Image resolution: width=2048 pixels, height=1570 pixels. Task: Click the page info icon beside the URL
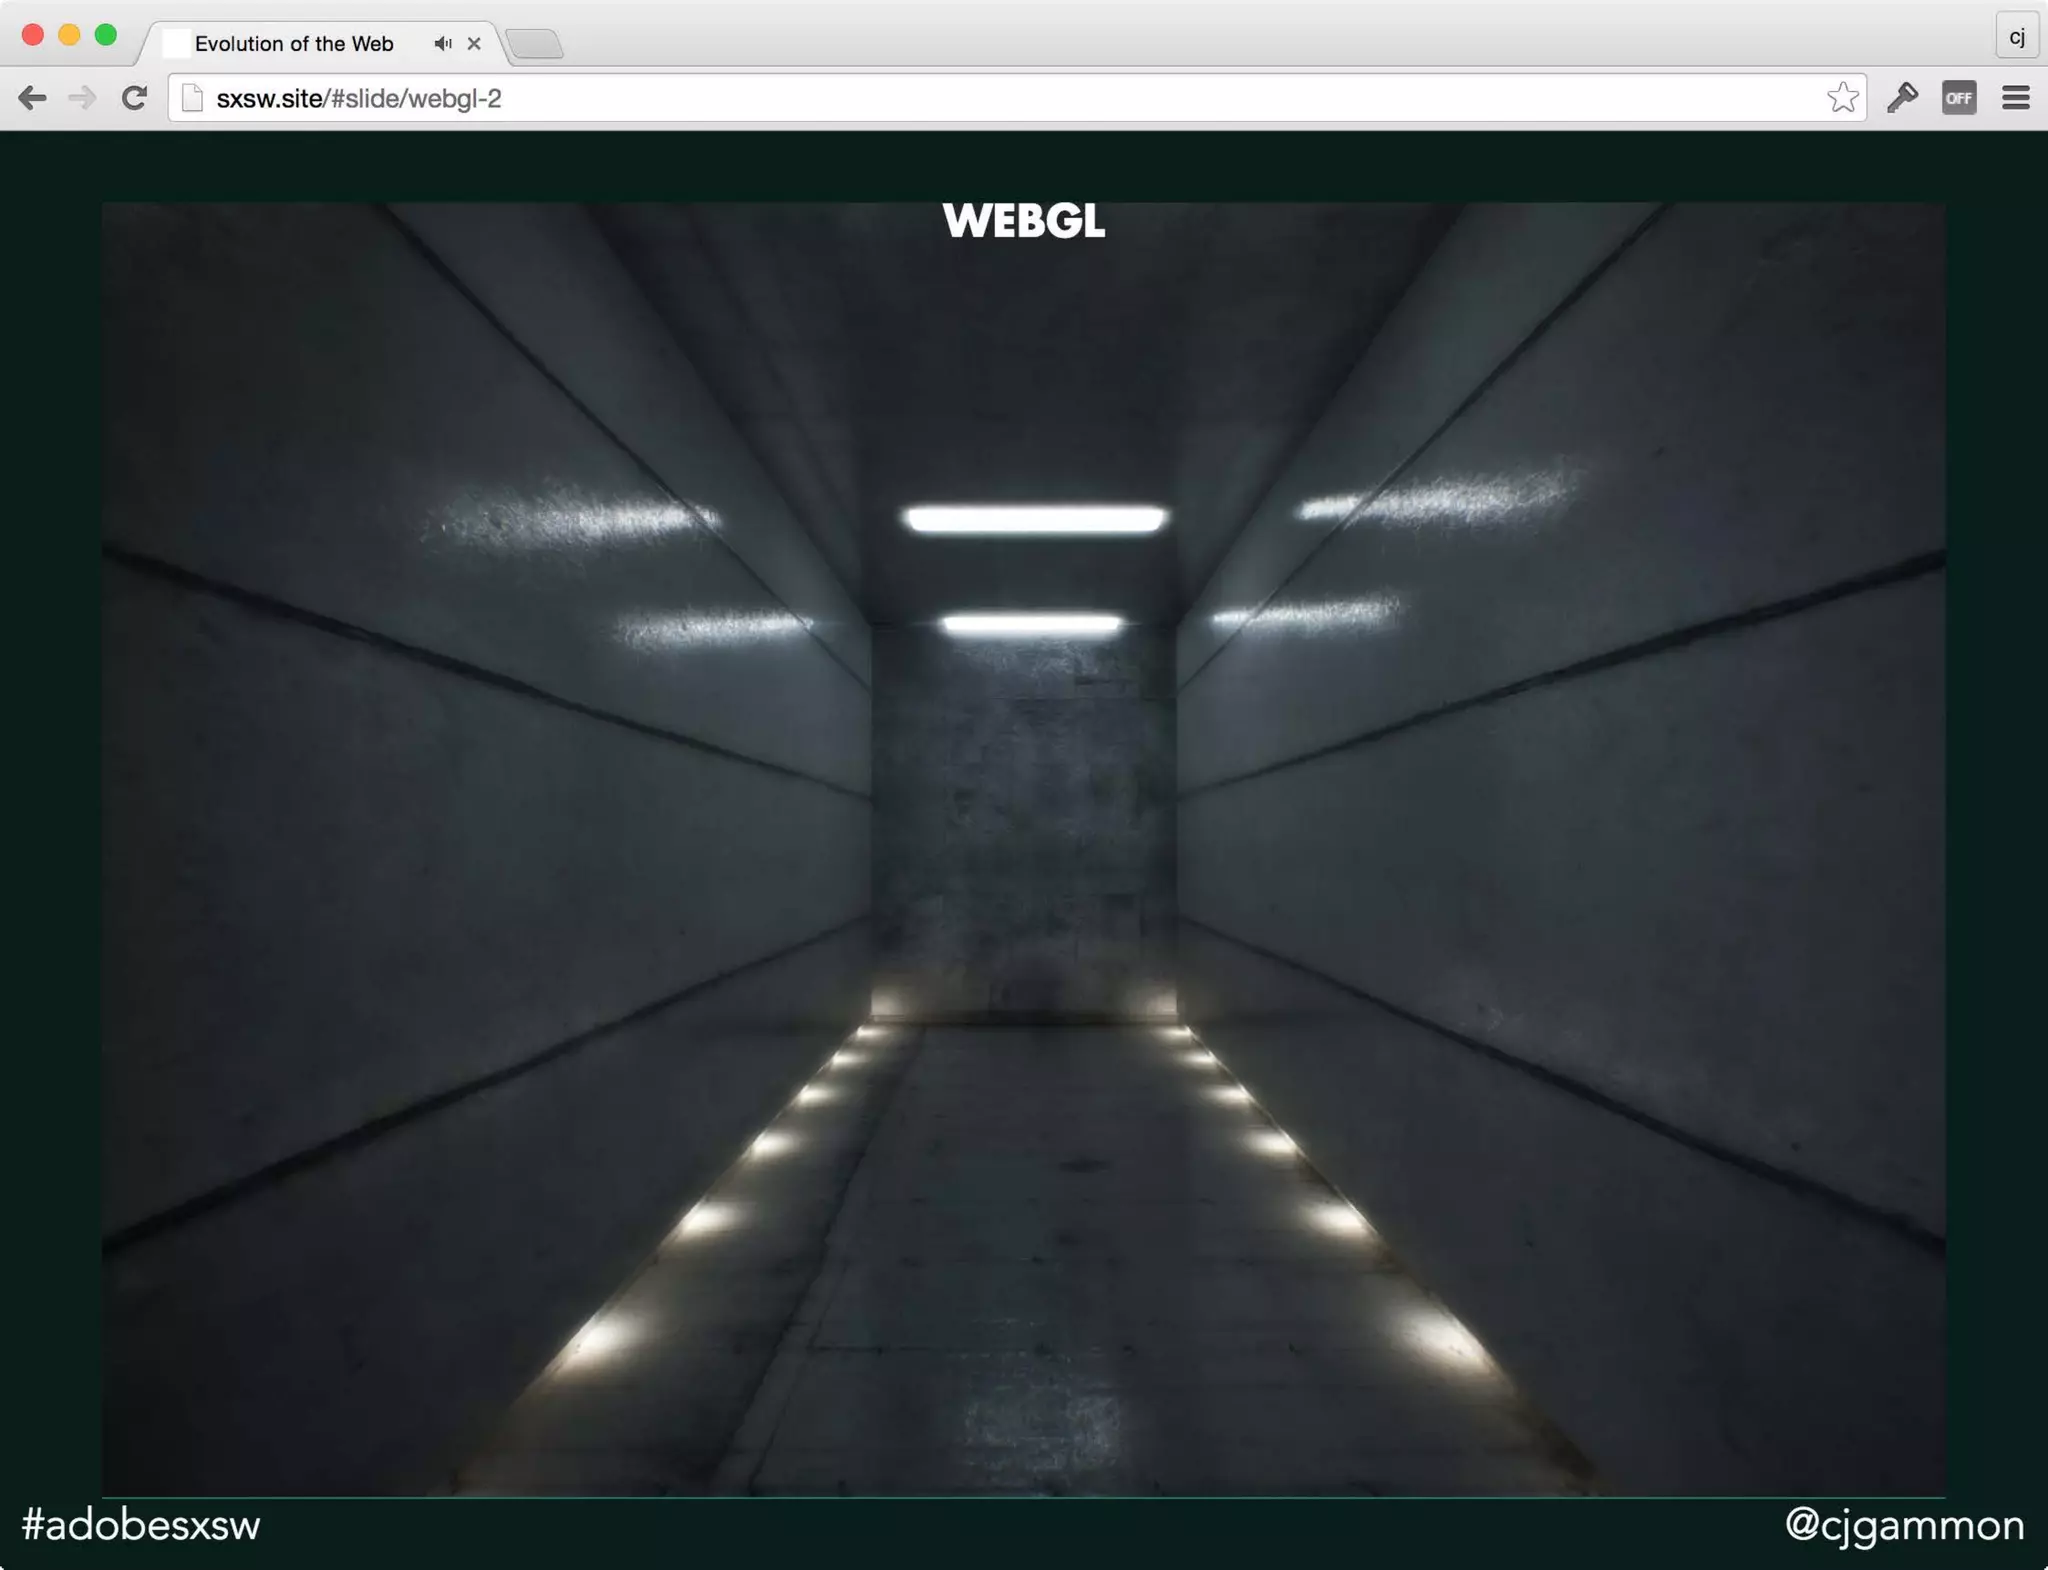coord(192,98)
